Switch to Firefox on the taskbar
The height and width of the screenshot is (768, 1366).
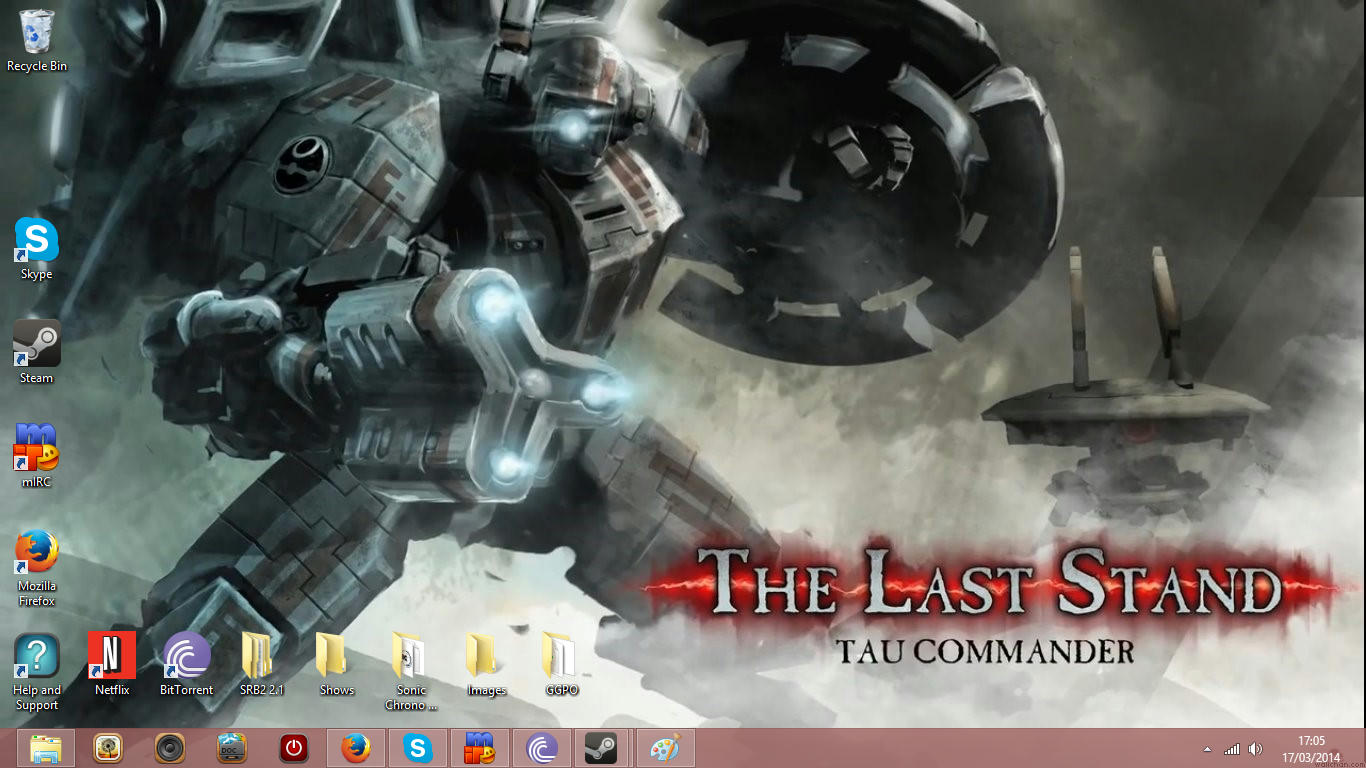tap(356, 749)
